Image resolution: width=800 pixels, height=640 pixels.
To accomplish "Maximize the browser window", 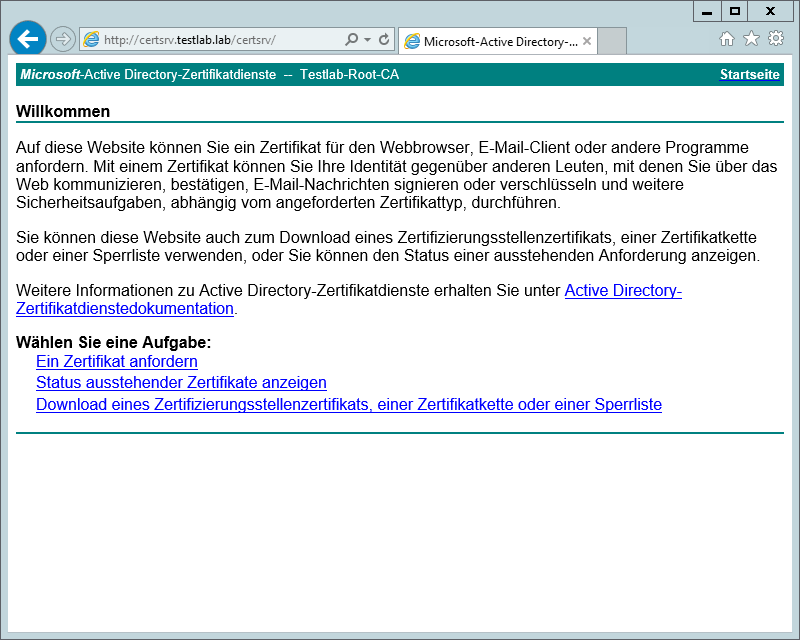I will point(735,11).
